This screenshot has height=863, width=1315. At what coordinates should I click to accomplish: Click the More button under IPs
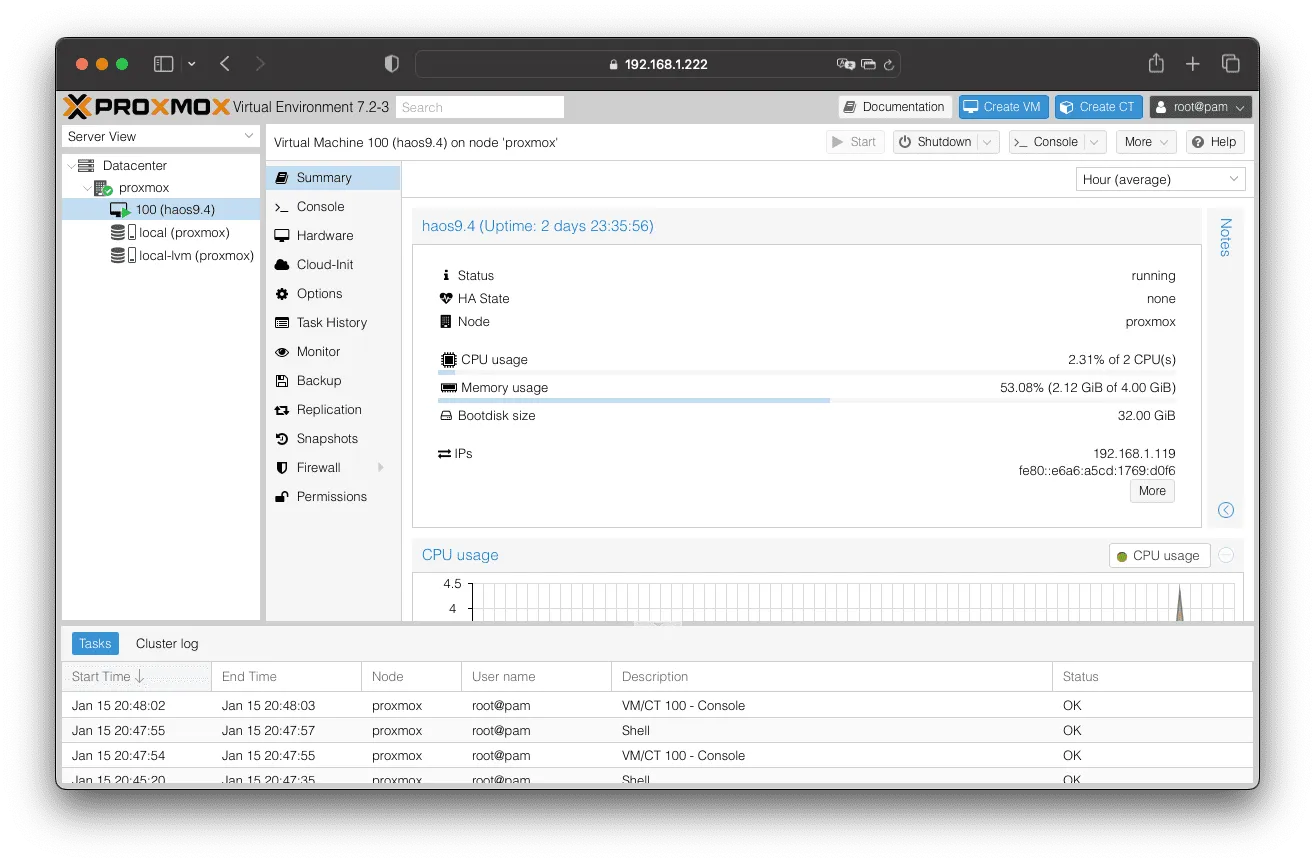coord(1152,491)
